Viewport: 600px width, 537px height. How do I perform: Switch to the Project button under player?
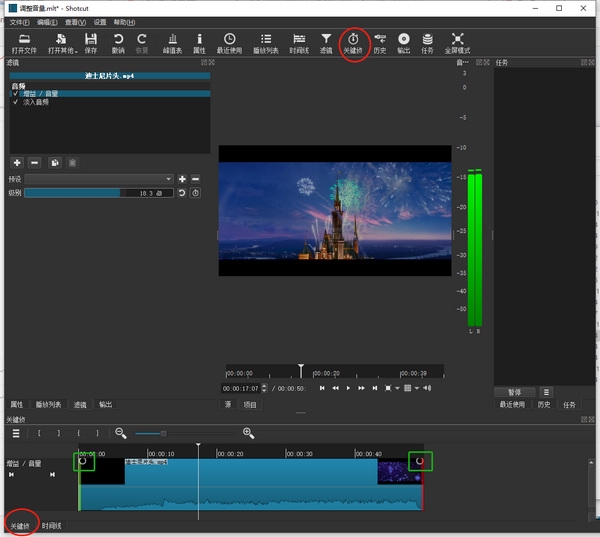coord(250,405)
